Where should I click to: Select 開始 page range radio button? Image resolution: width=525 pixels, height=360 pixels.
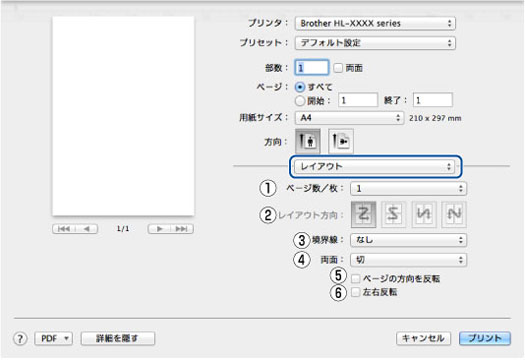click(300, 100)
